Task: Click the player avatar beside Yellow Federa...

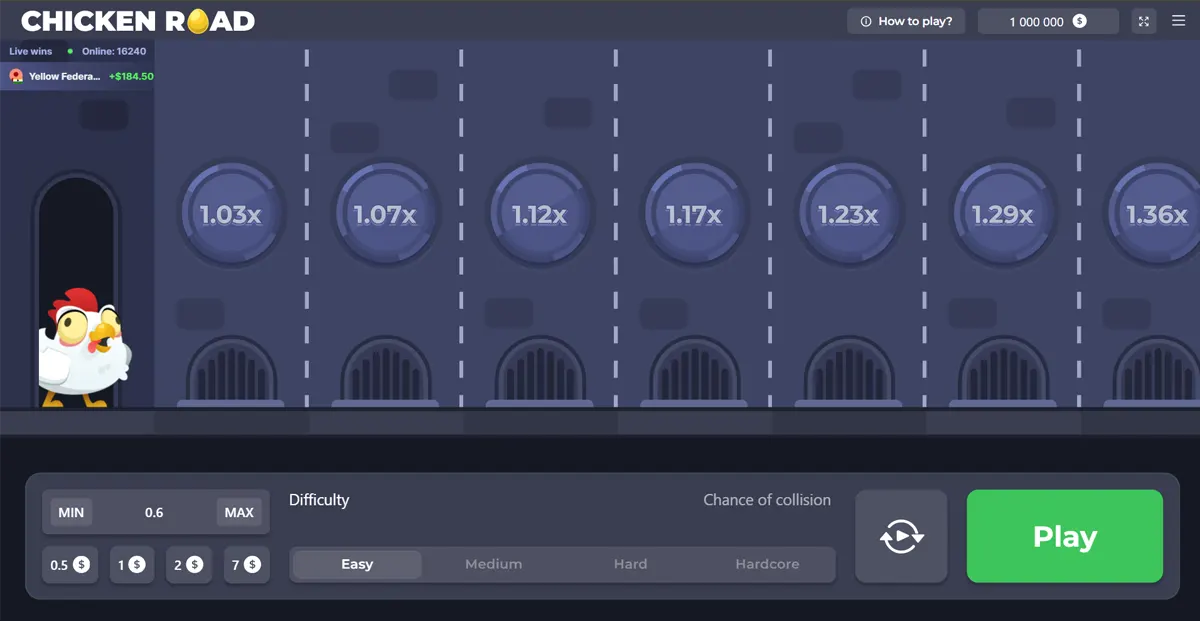Action: tap(16, 76)
